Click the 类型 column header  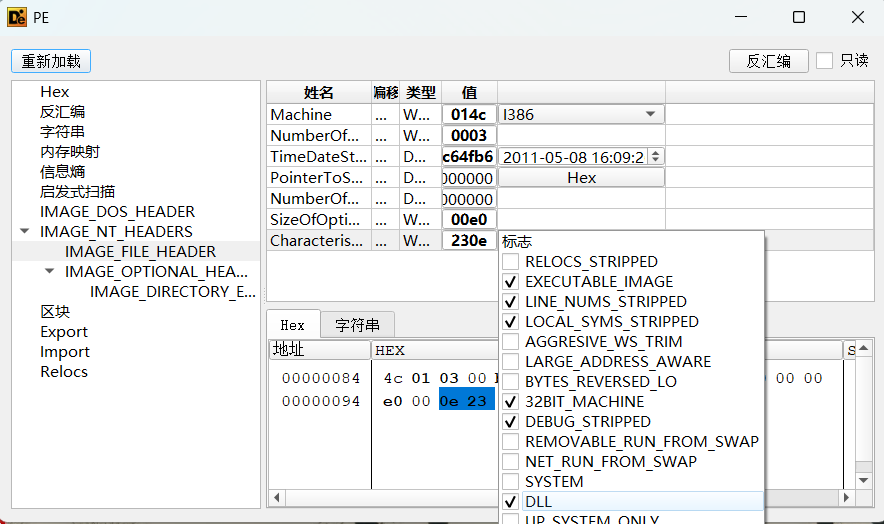coord(421,93)
